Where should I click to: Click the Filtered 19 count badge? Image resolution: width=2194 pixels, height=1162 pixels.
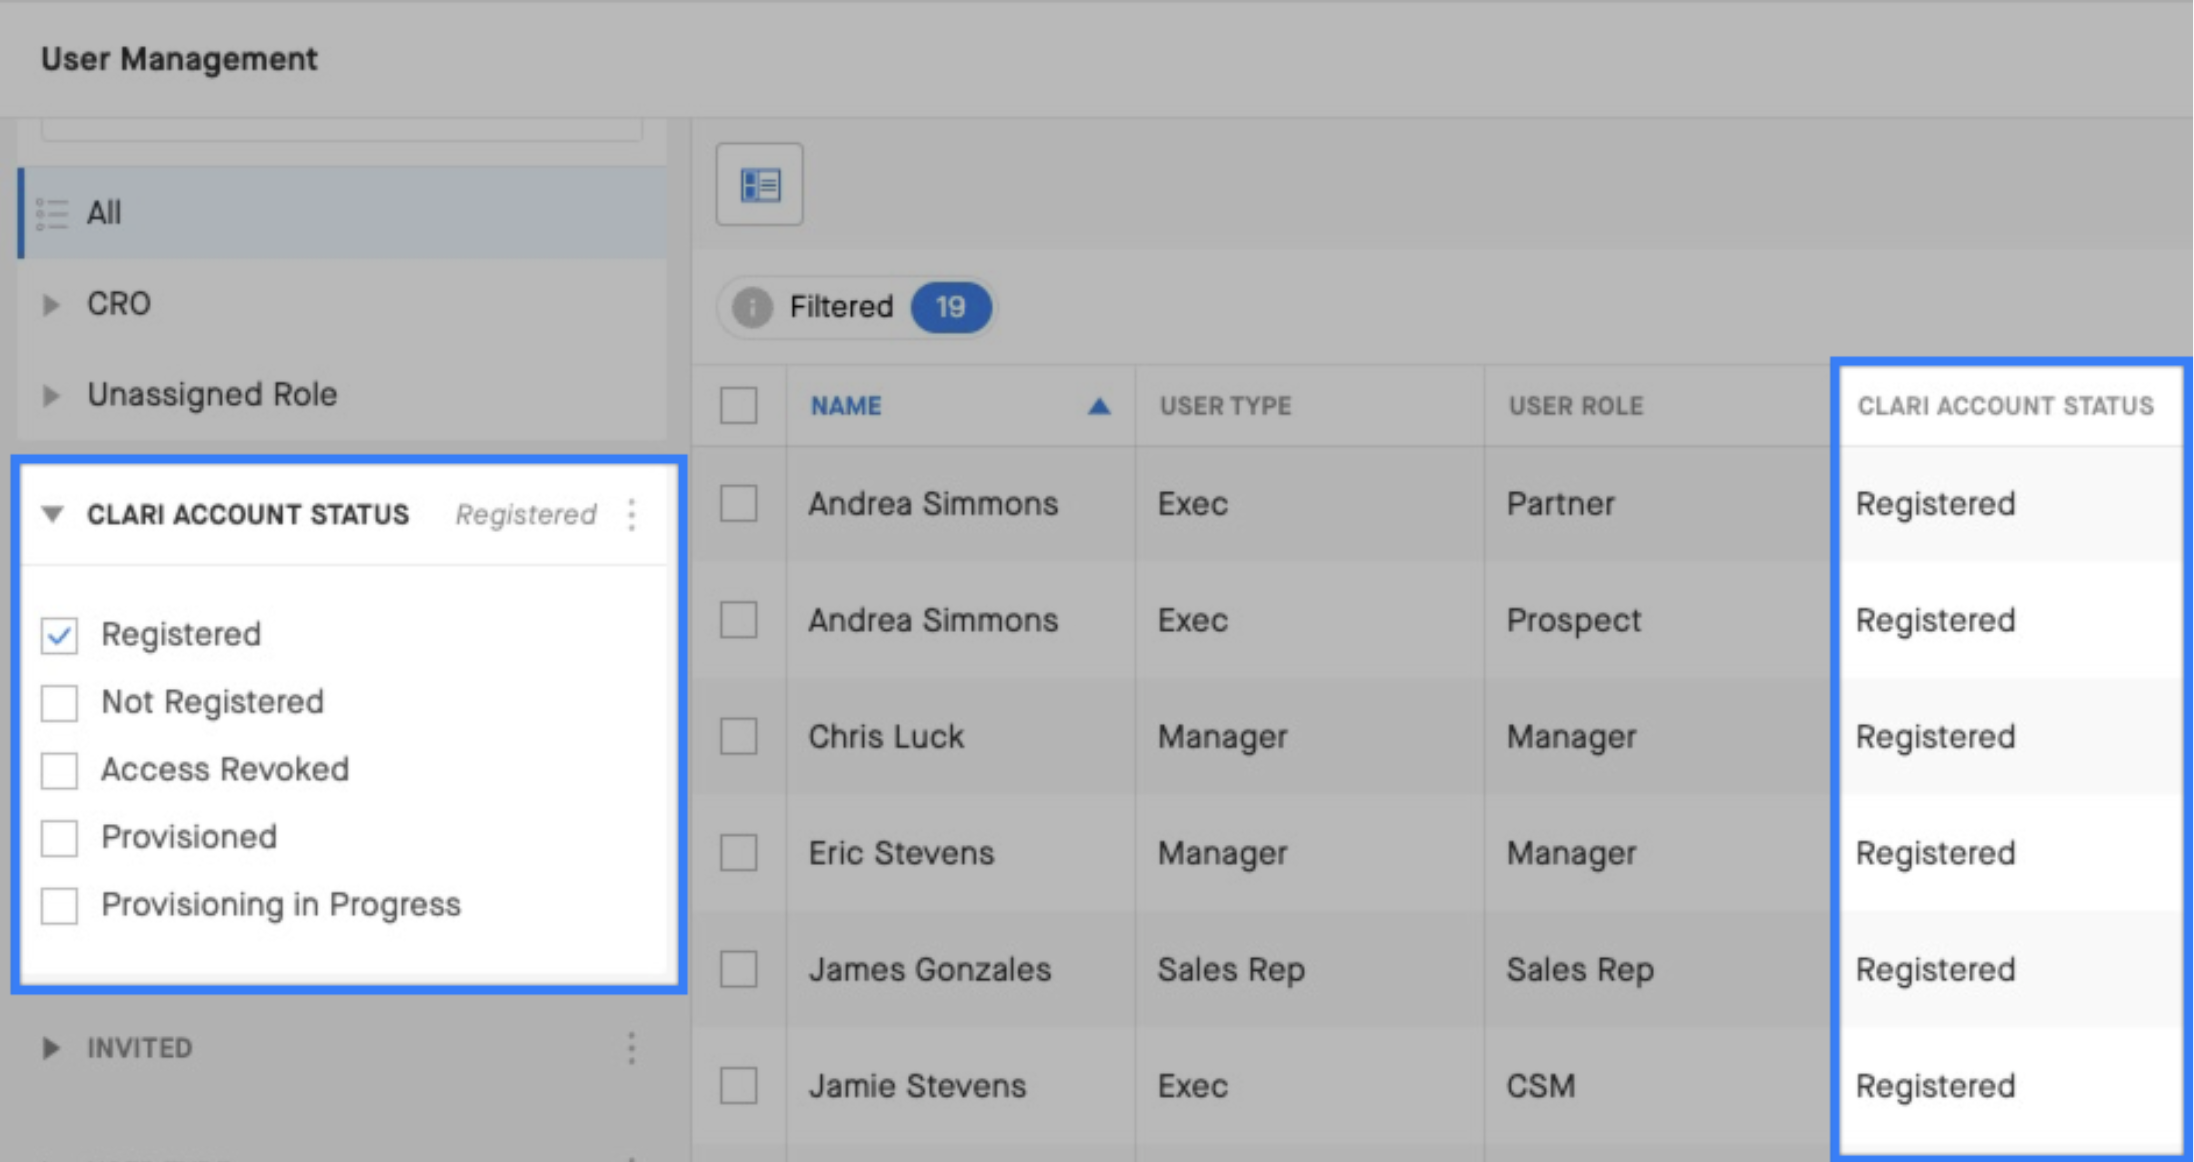[x=950, y=307]
